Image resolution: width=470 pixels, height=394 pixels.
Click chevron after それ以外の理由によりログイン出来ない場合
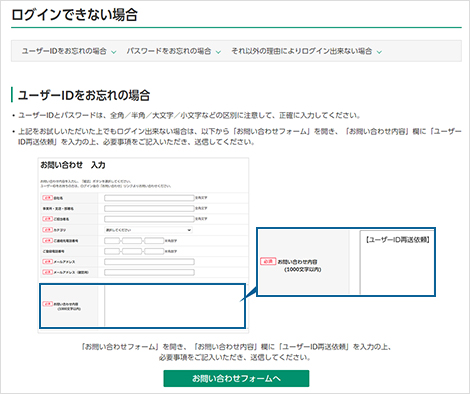(x=379, y=52)
